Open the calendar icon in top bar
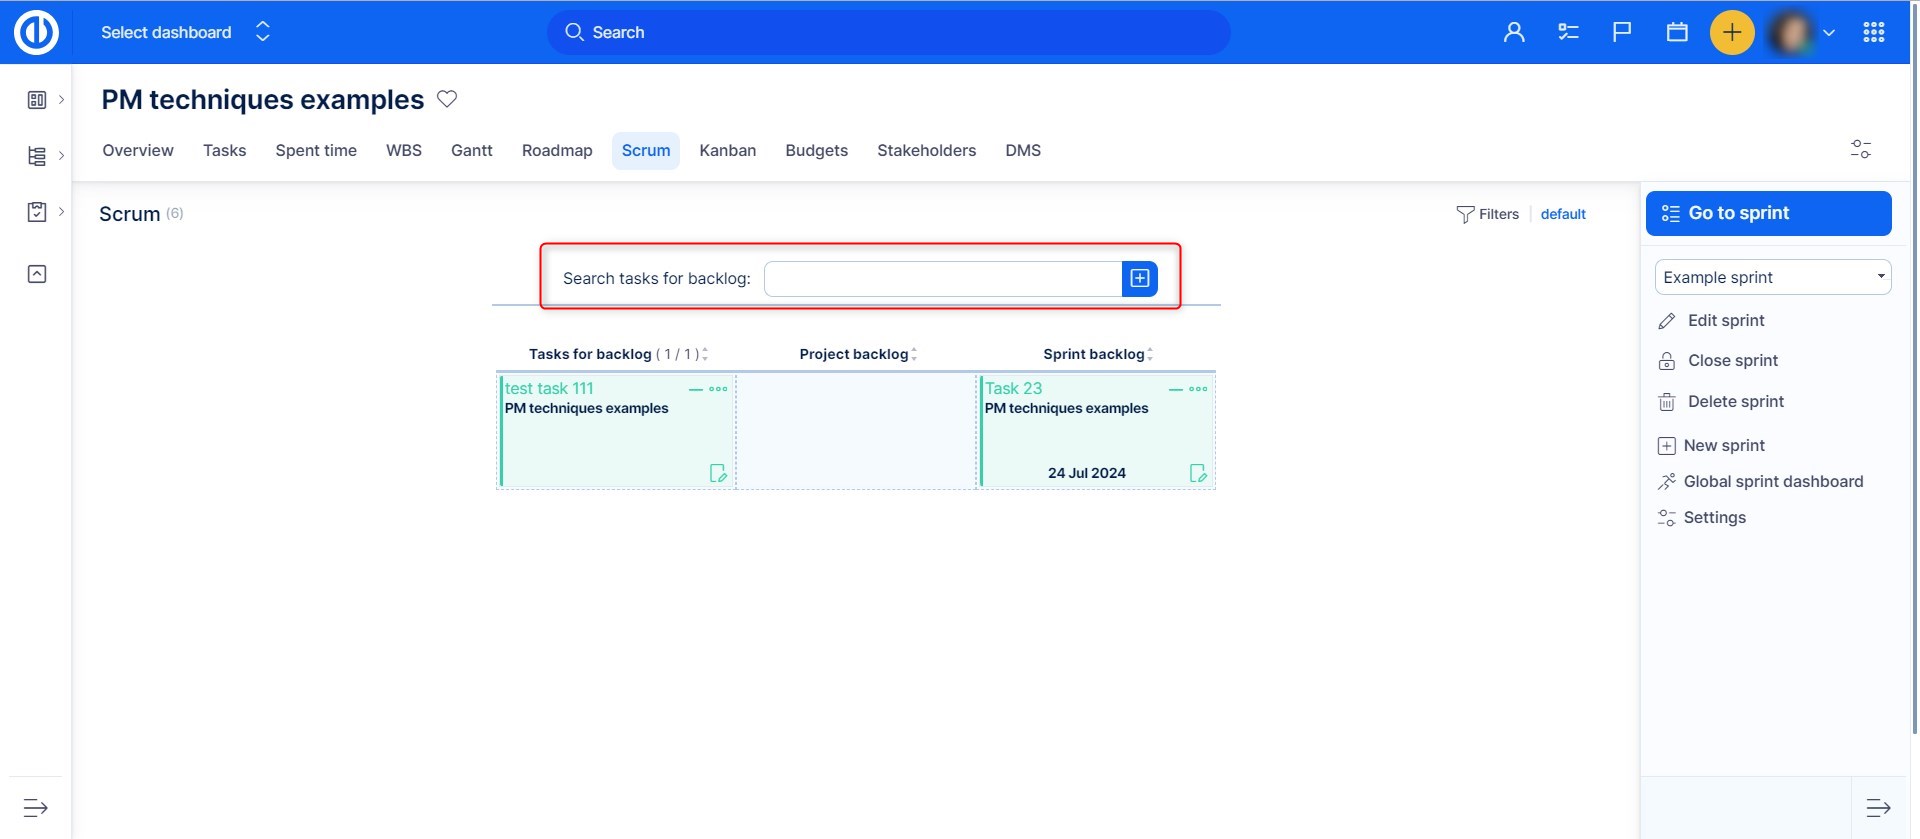The height and width of the screenshot is (839, 1920). (1677, 32)
